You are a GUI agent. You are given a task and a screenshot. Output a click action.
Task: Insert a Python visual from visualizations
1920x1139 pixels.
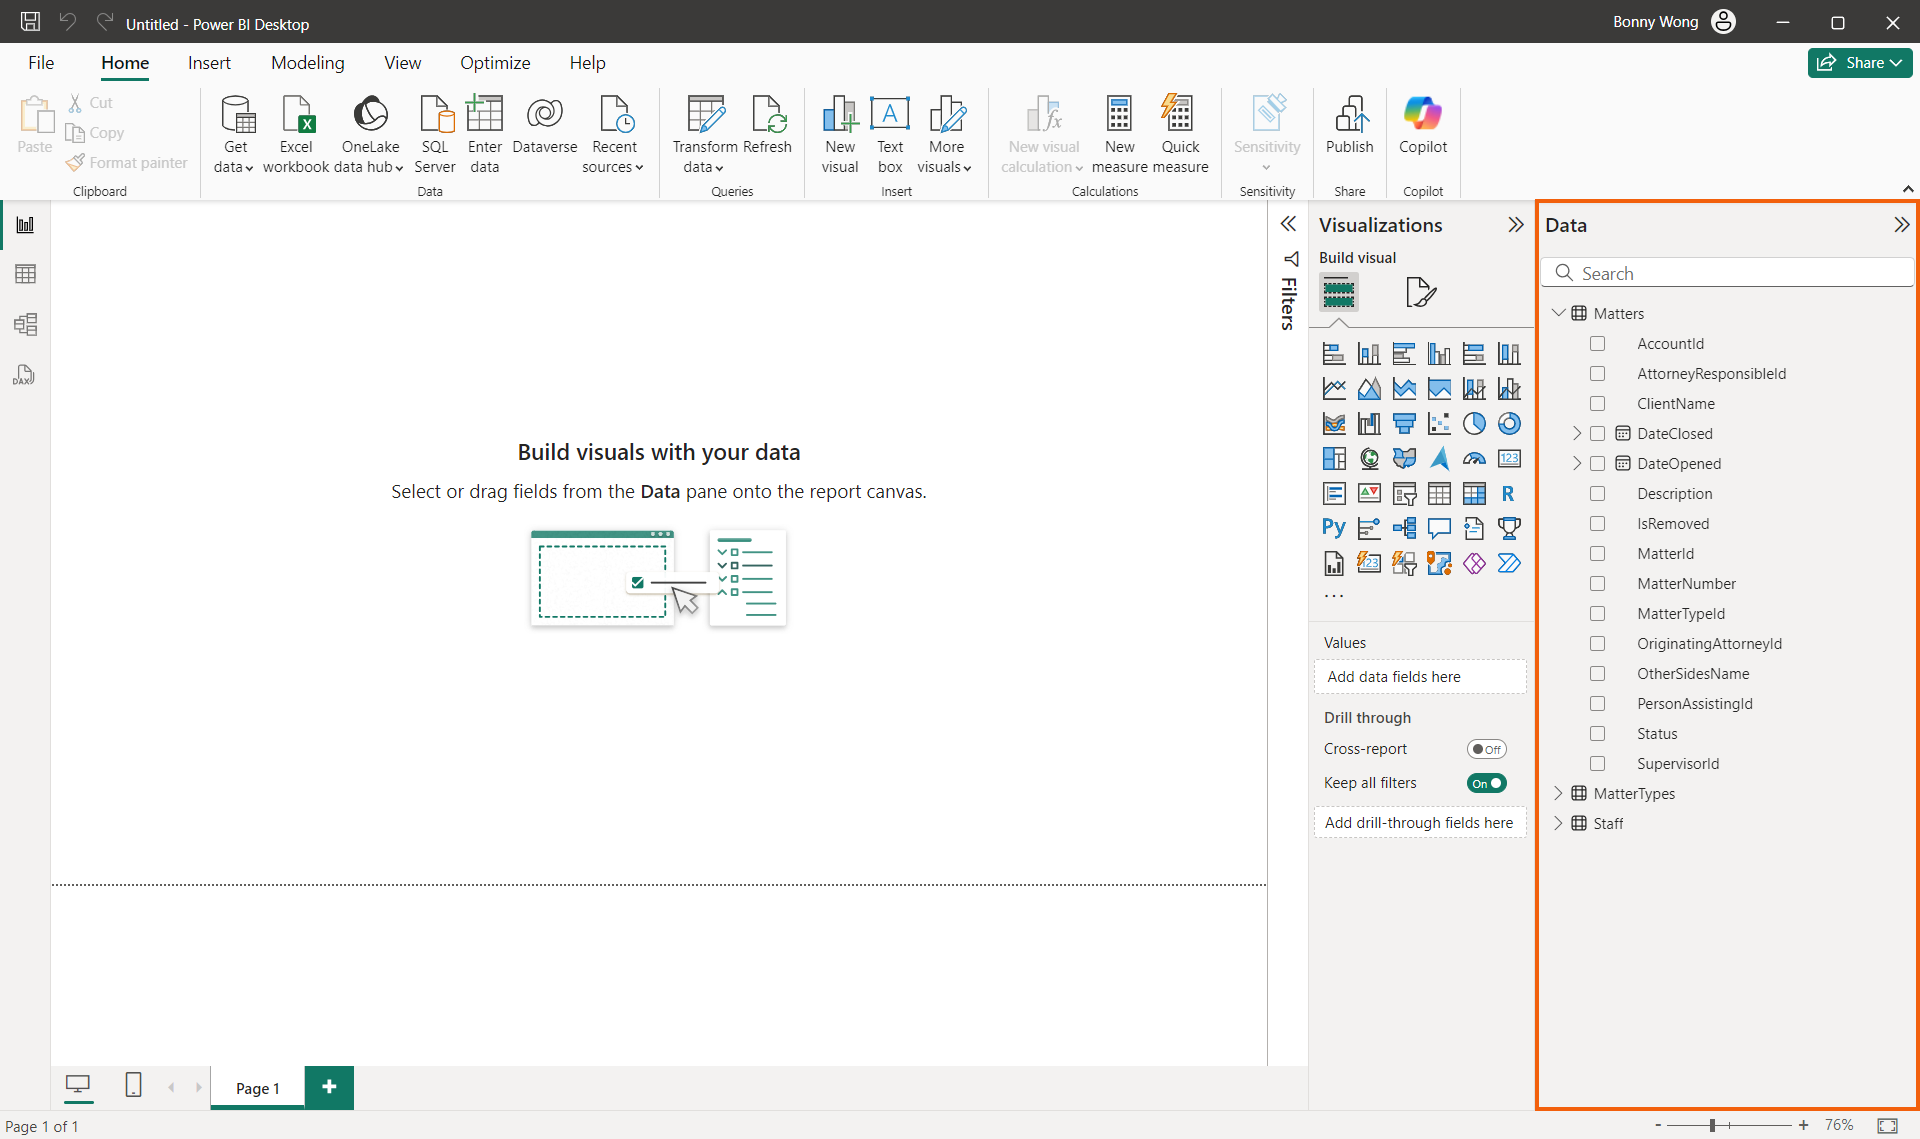tap(1333, 528)
